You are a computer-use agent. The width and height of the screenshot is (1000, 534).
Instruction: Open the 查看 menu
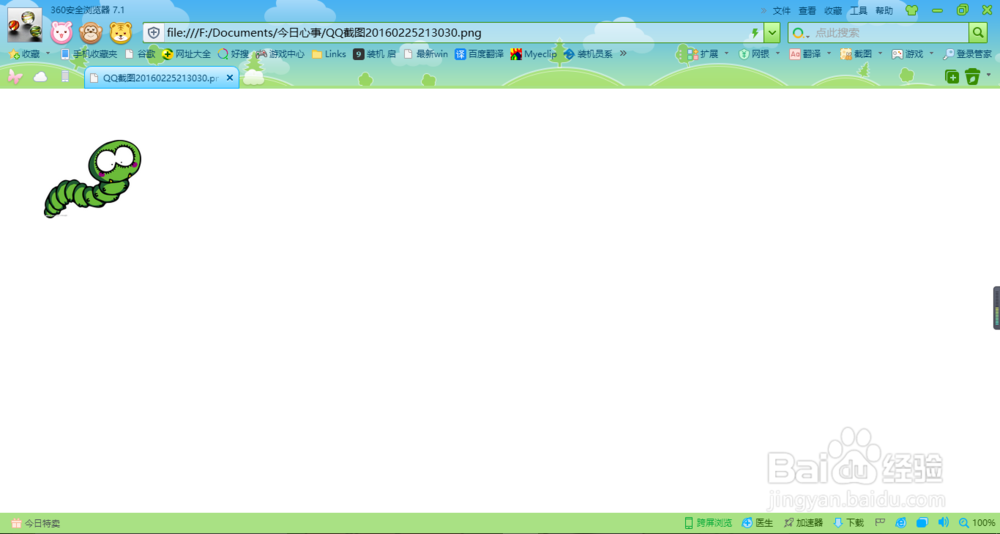[x=807, y=11]
